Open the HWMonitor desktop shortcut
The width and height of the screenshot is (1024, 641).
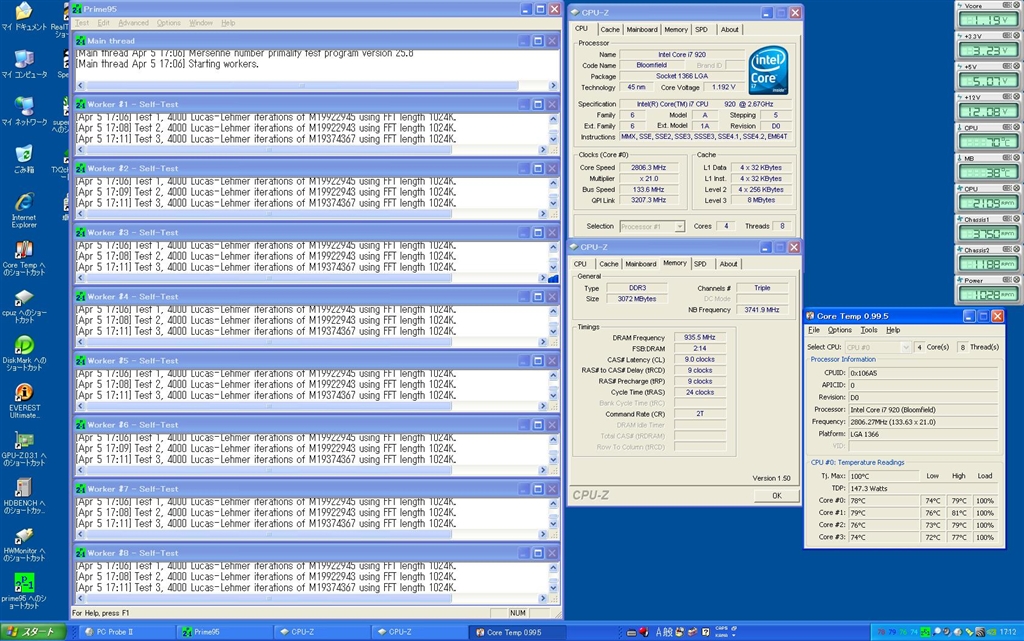point(23,536)
